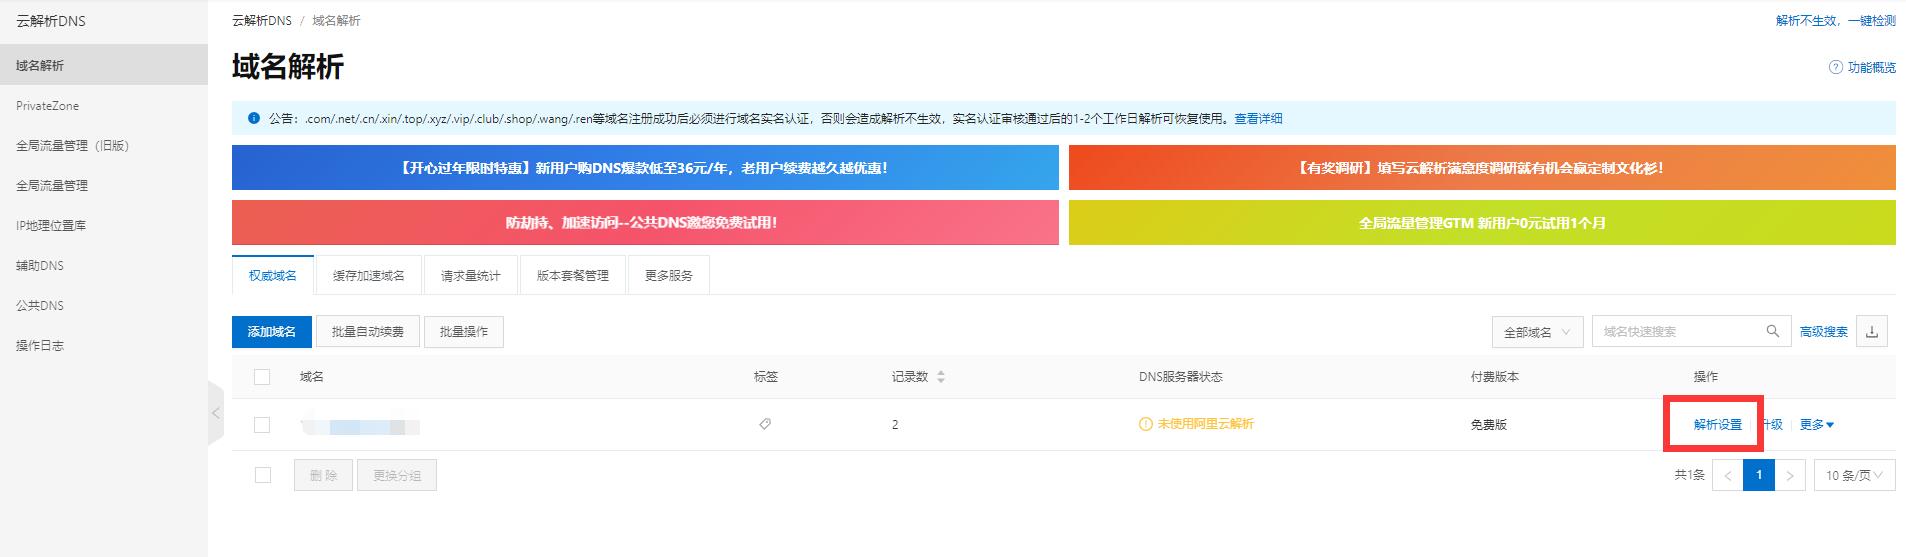
Task: Collapse the sidebar with arrow handle
Action: pos(215,413)
